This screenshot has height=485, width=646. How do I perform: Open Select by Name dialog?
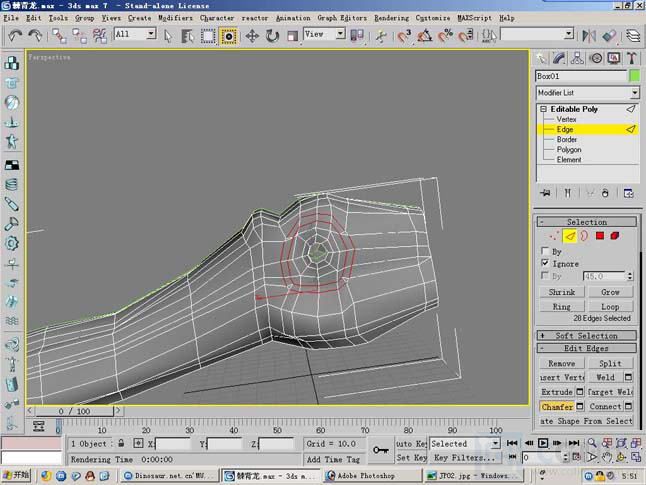tap(187, 36)
